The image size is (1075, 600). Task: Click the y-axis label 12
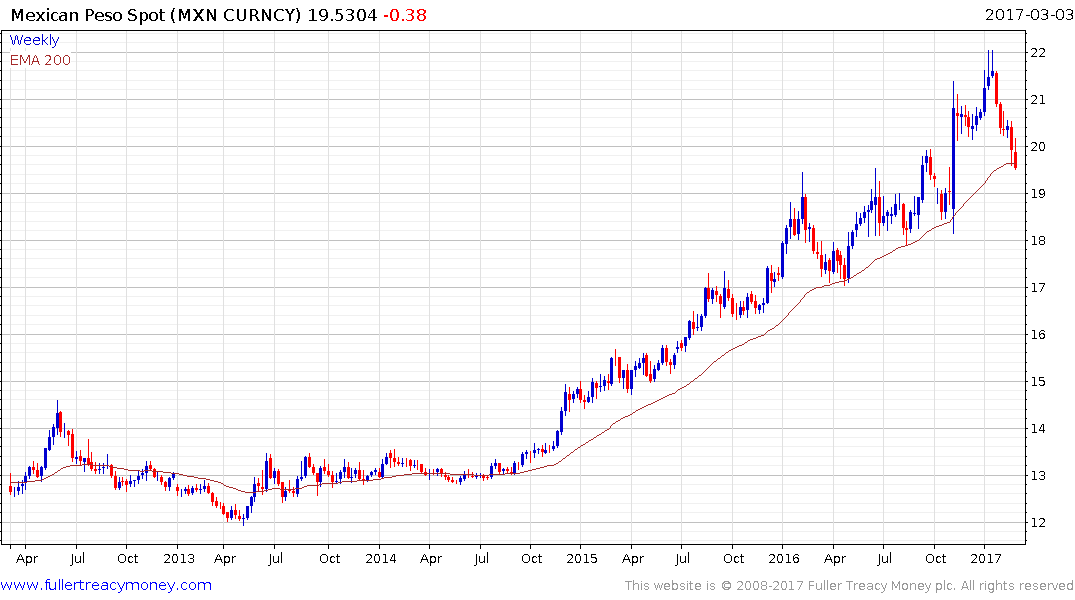click(1037, 523)
